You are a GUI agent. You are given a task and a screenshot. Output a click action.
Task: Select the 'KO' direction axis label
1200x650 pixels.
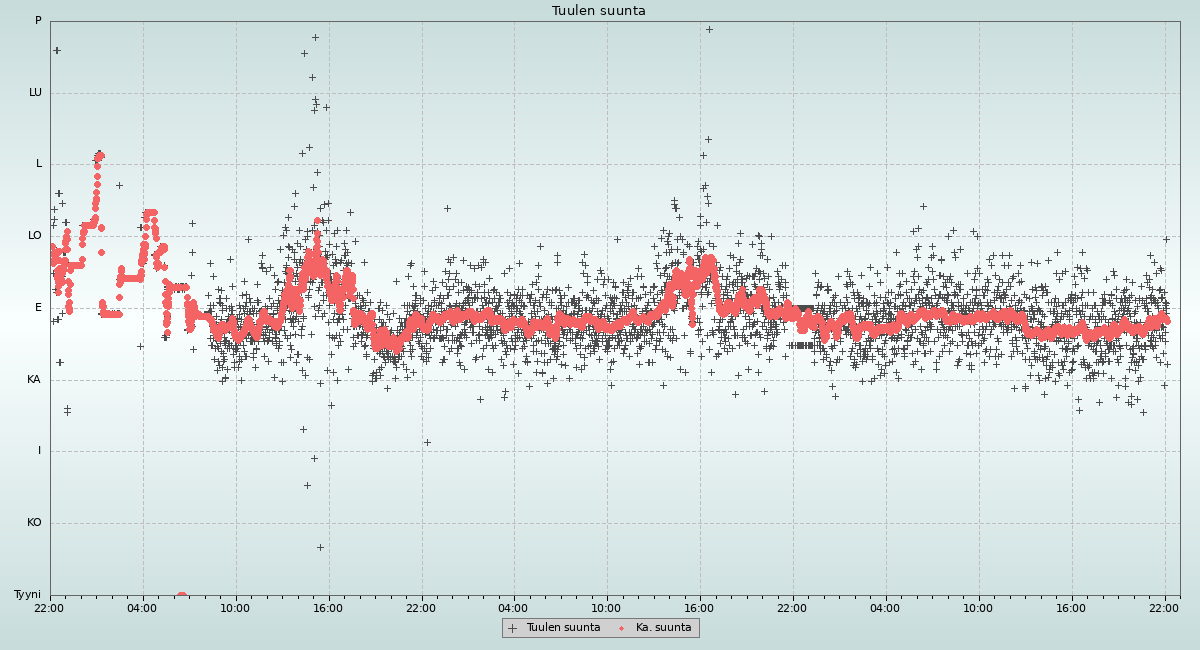coord(34,523)
